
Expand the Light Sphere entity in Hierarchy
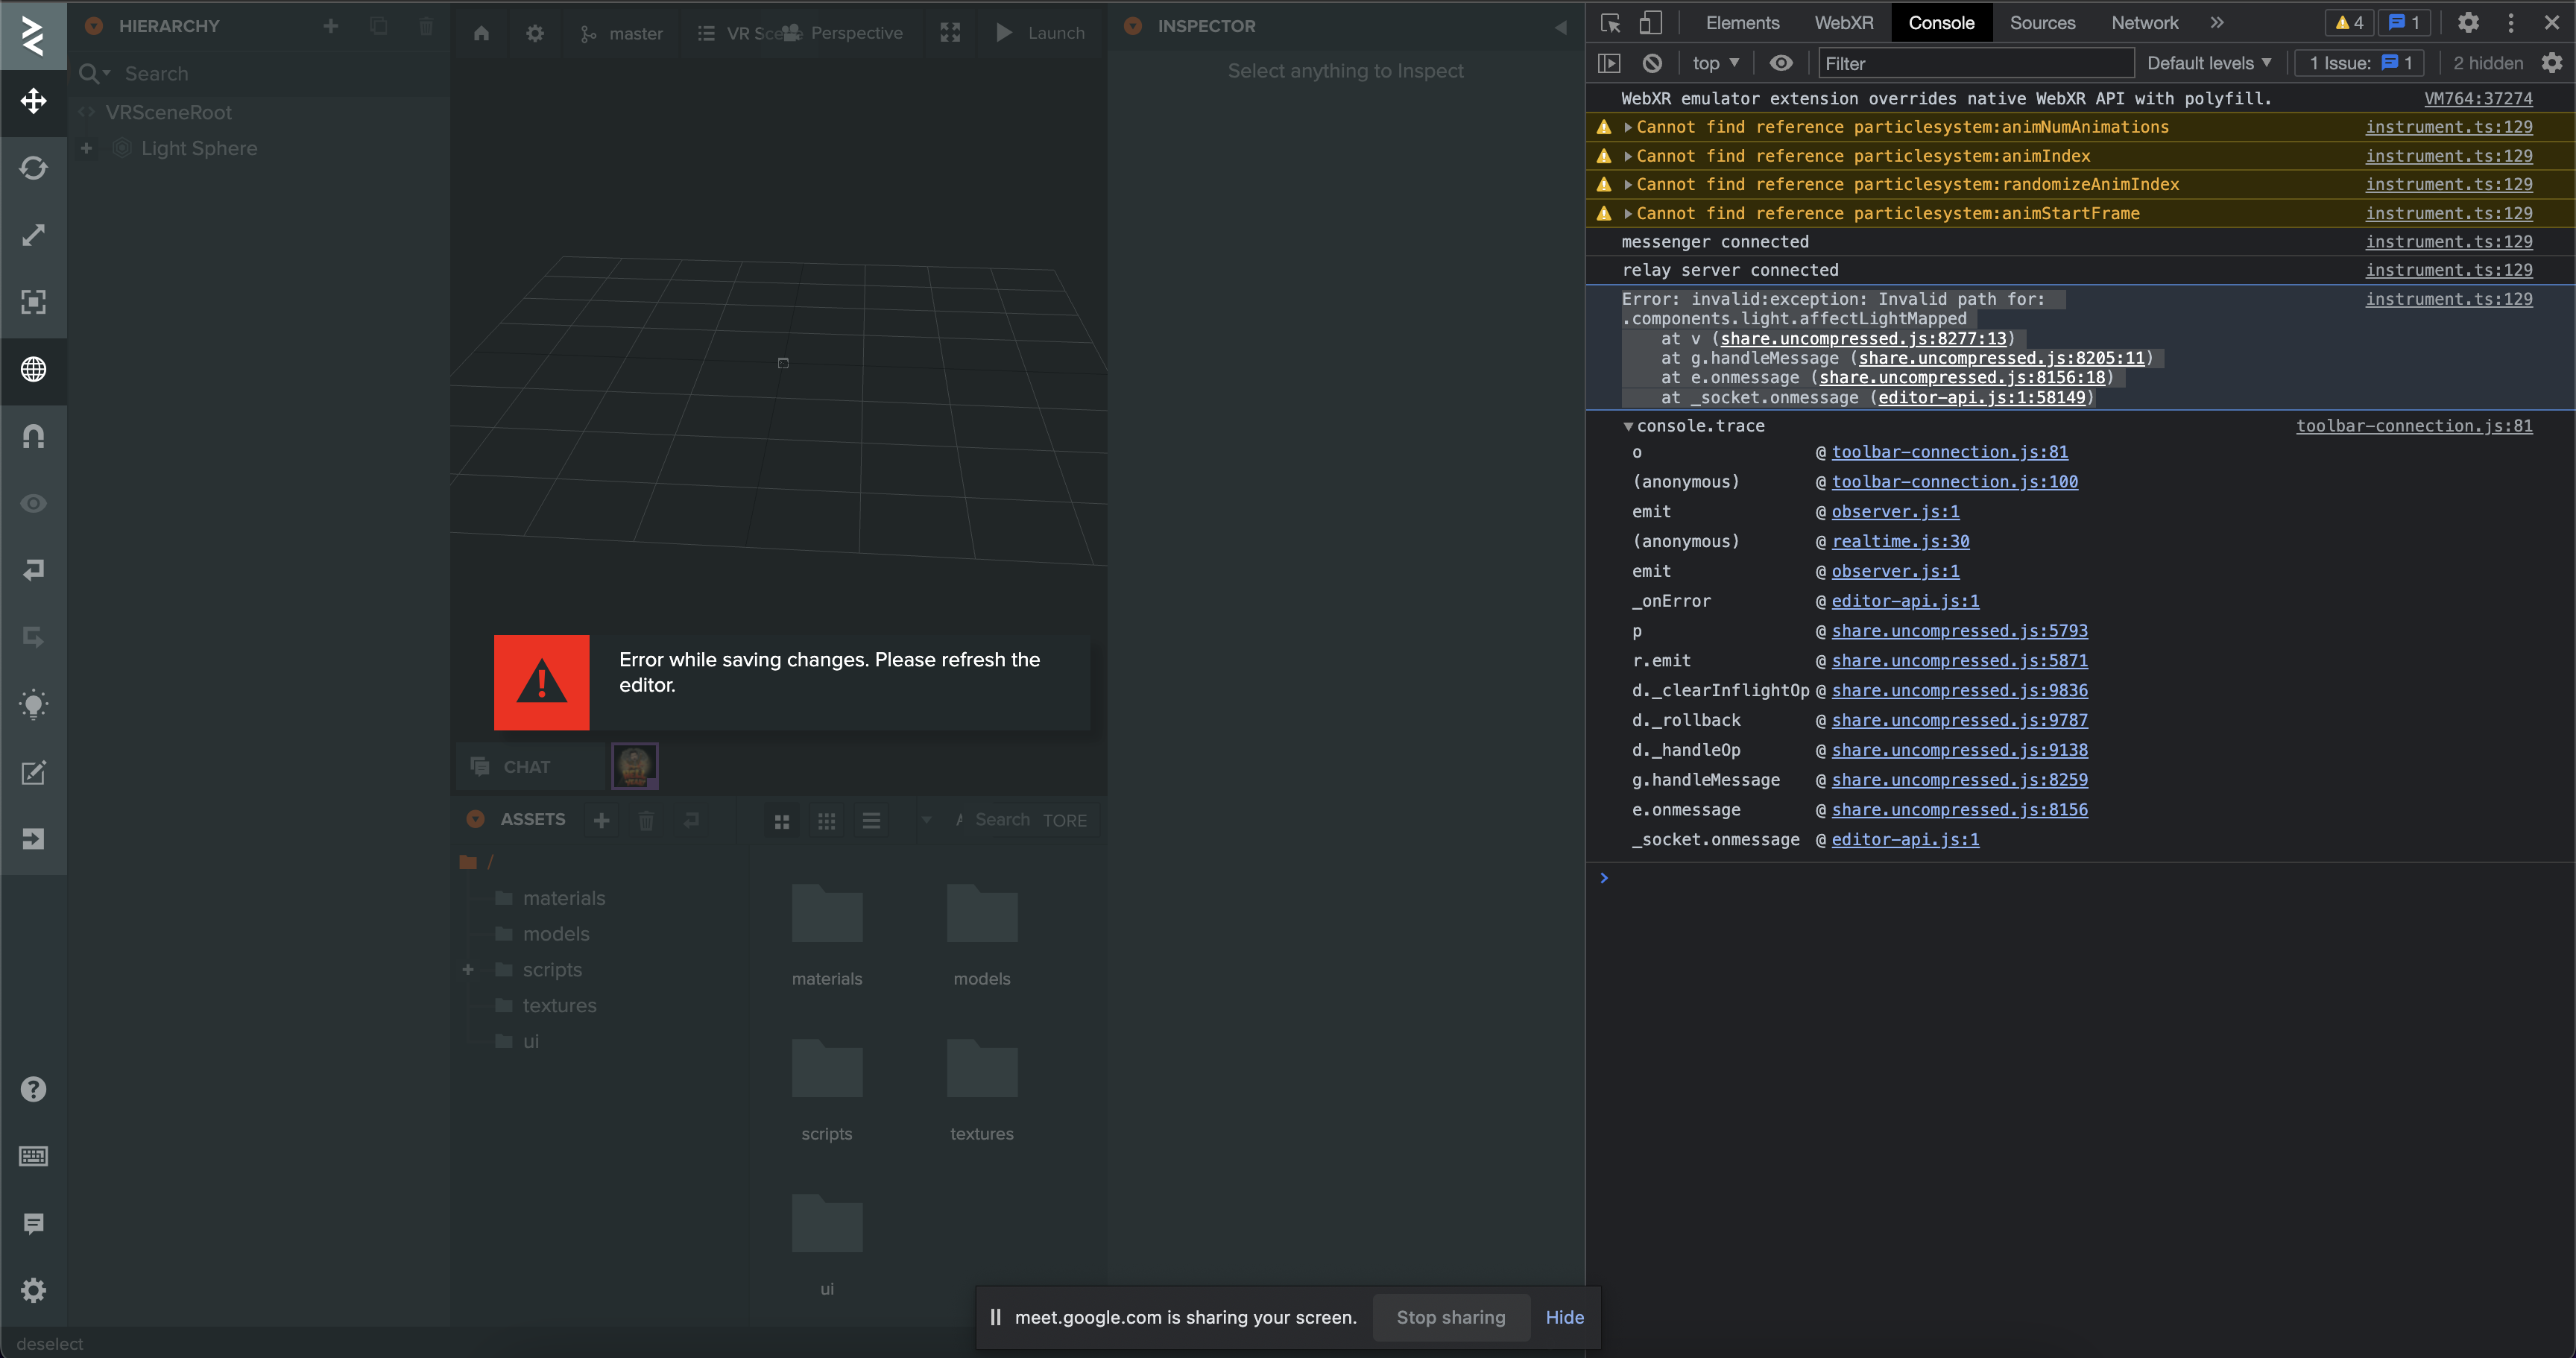[x=86, y=148]
